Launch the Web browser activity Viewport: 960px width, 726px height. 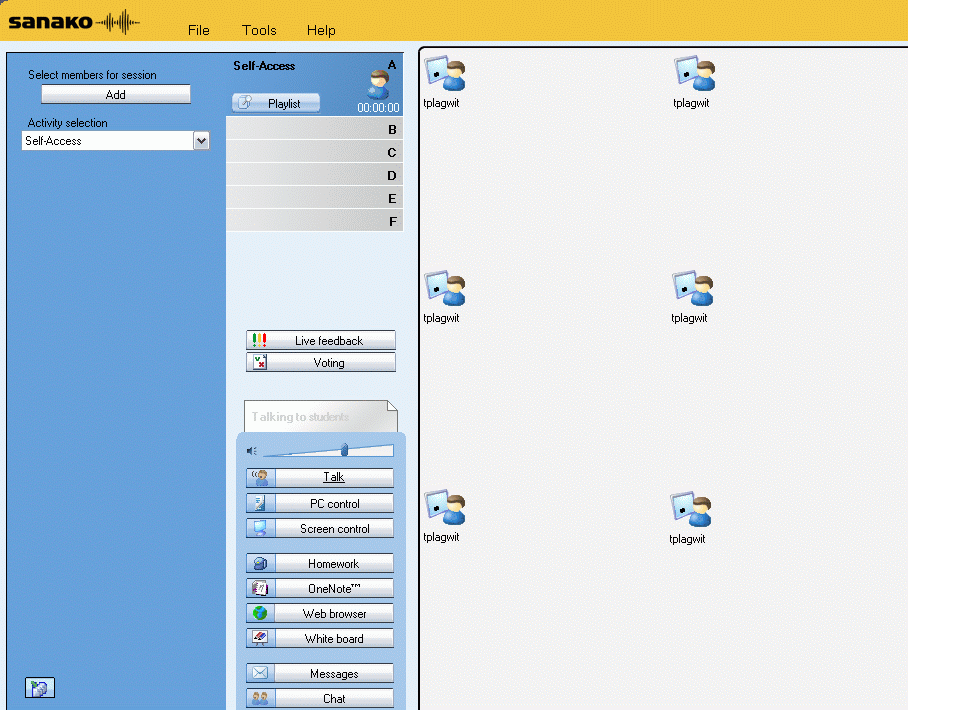pos(320,614)
